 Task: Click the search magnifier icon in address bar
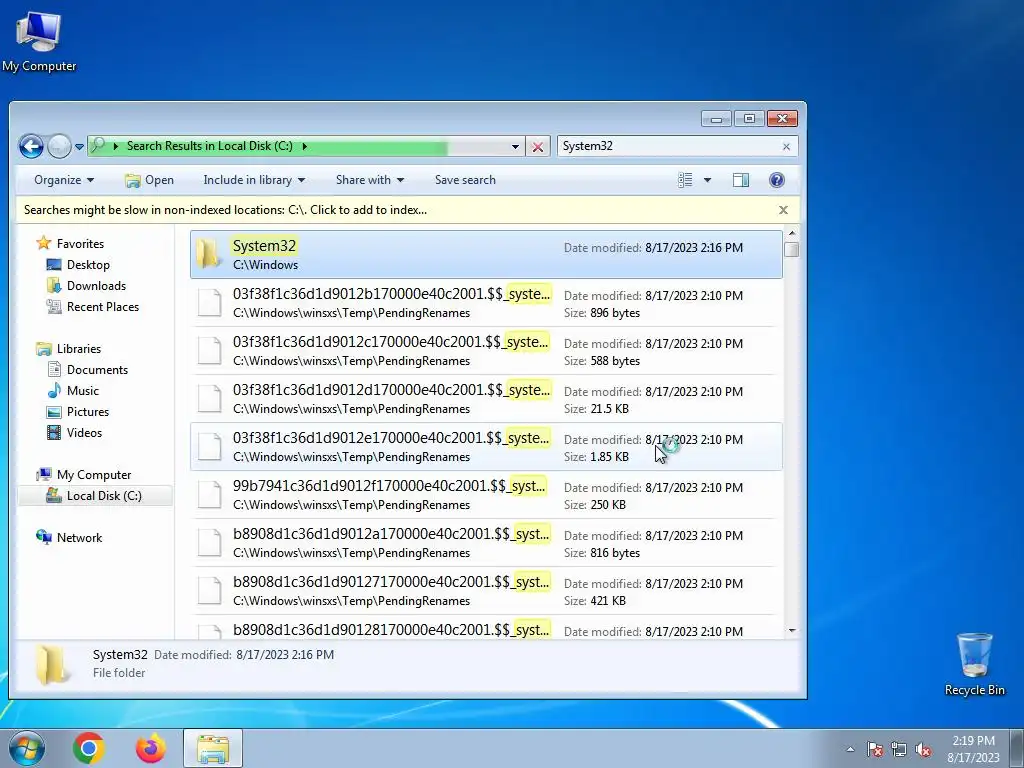pos(98,146)
